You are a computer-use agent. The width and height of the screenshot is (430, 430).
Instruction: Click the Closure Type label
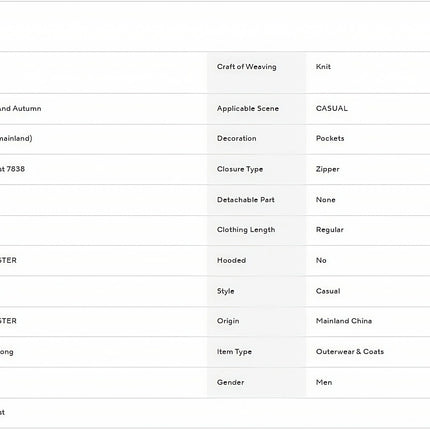pyautogui.click(x=240, y=169)
